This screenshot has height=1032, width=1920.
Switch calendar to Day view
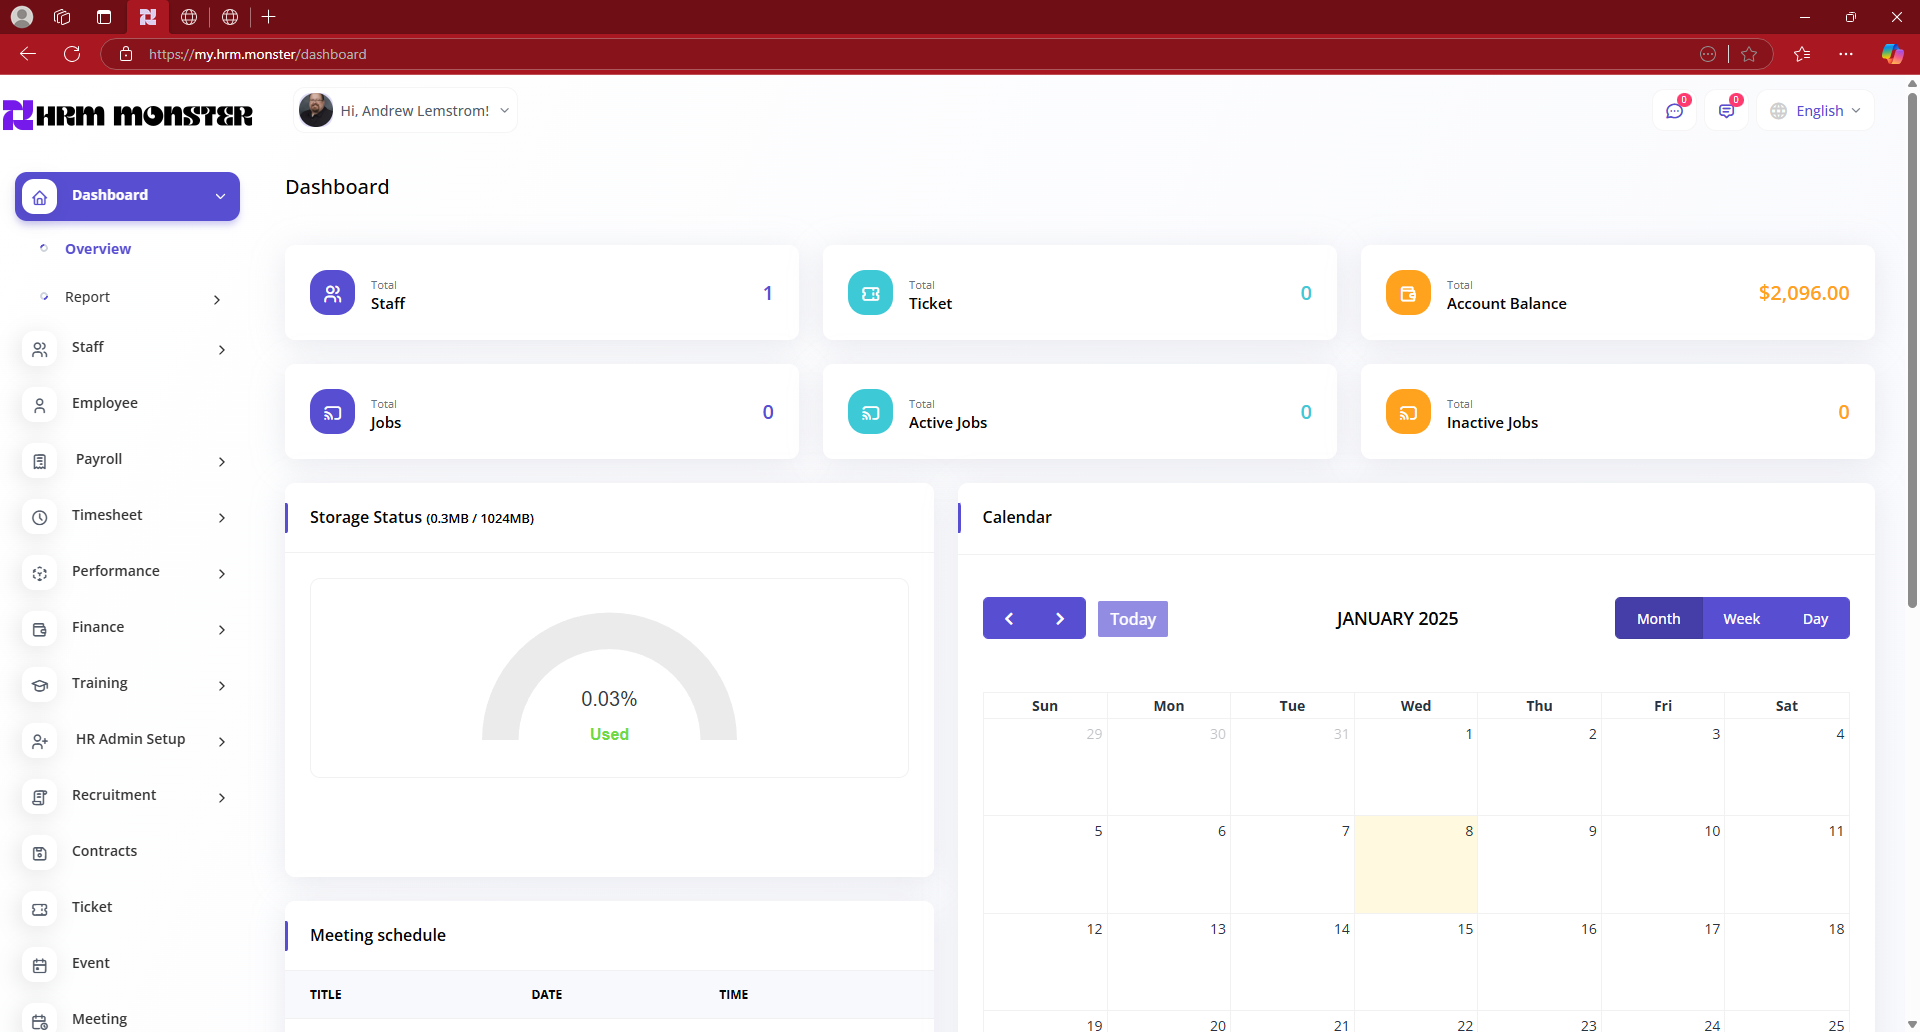tap(1815, 618)
